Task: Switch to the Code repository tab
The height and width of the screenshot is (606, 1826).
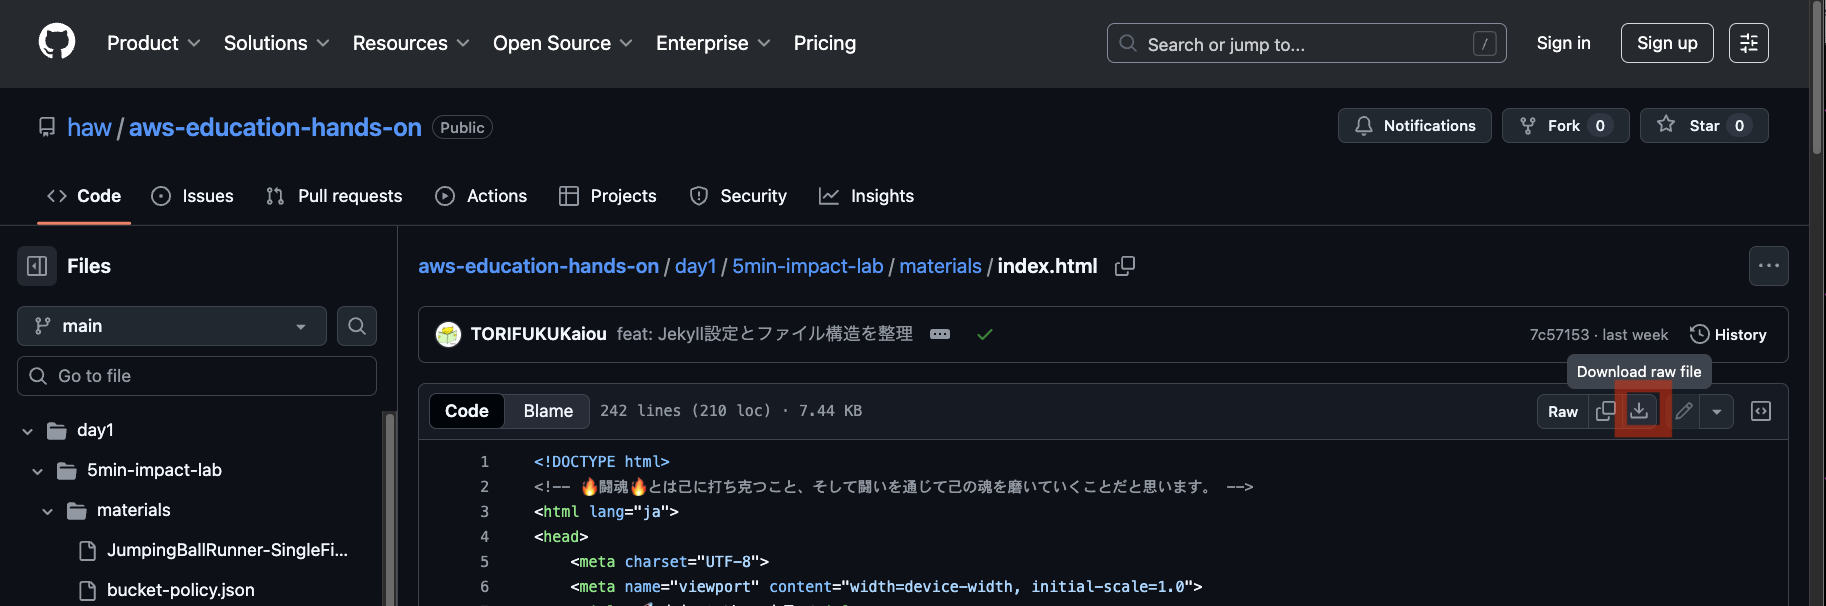Action: point(84,196)
